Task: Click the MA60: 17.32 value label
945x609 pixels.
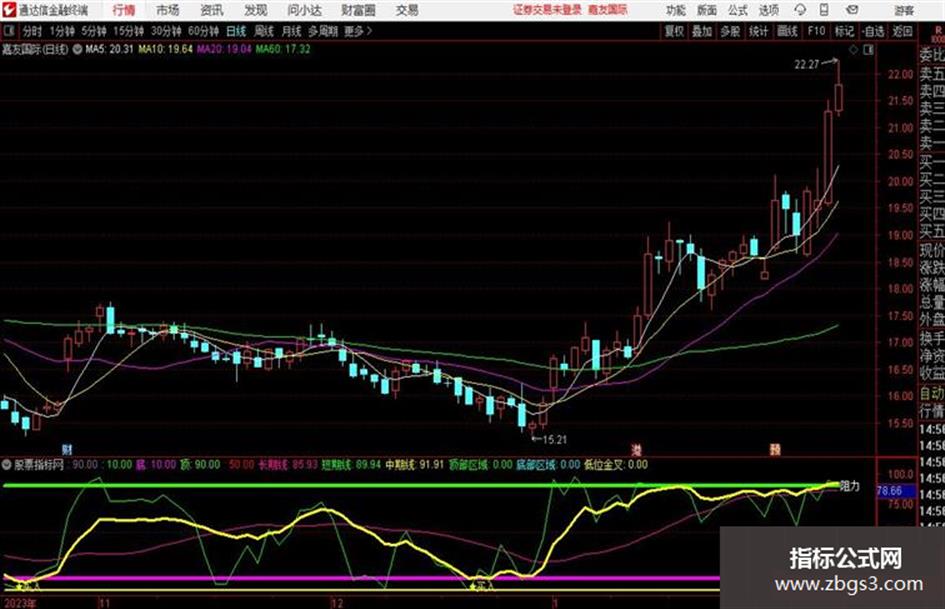Action: pyautogui.click(x=283, y=49)
